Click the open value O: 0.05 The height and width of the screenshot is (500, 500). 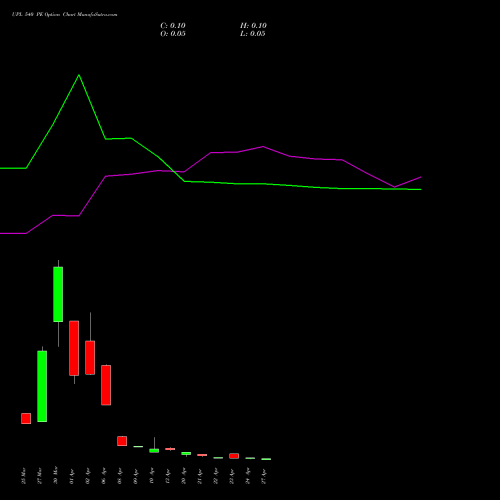pos(173,34)
